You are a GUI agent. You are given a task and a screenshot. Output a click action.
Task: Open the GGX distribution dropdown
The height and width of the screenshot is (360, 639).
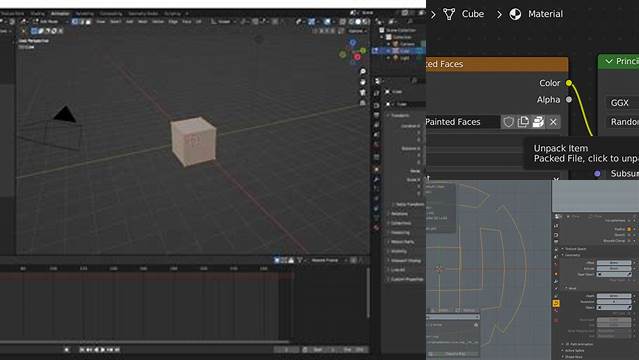click(x=623, y=103)
